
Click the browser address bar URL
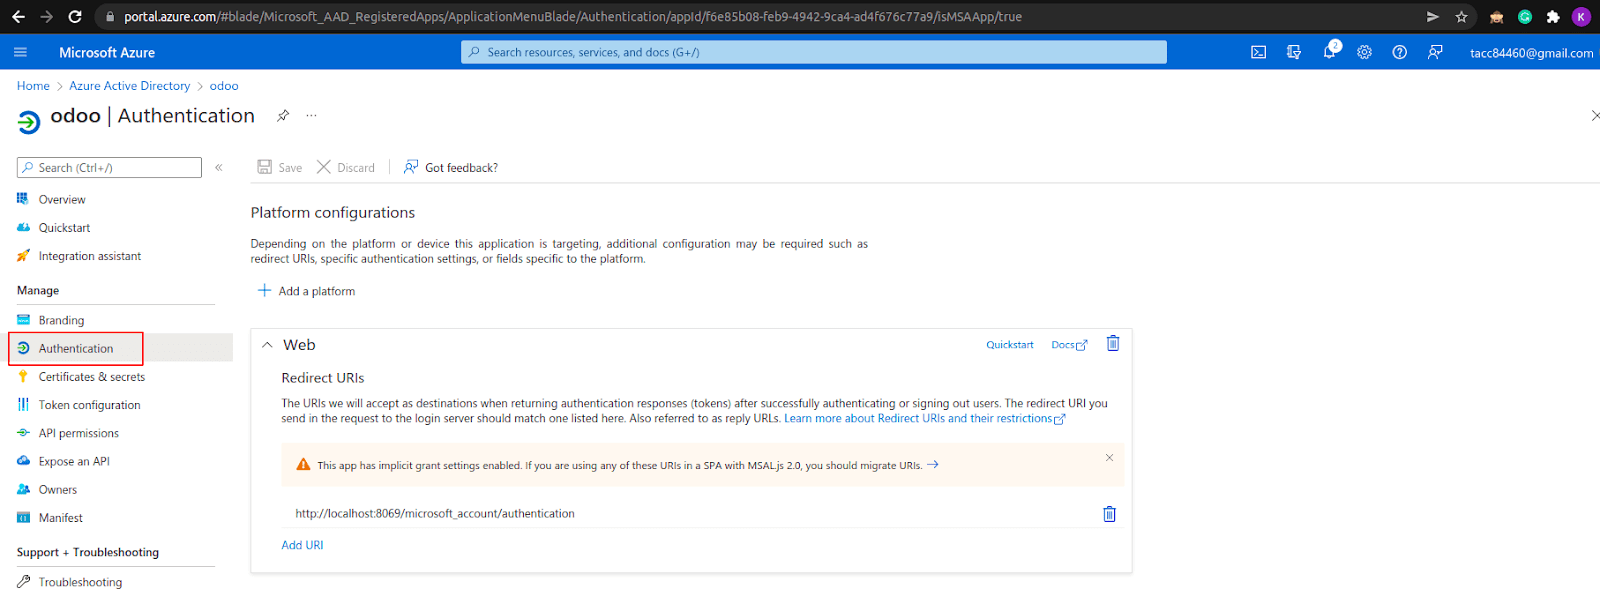pos(573,17)
